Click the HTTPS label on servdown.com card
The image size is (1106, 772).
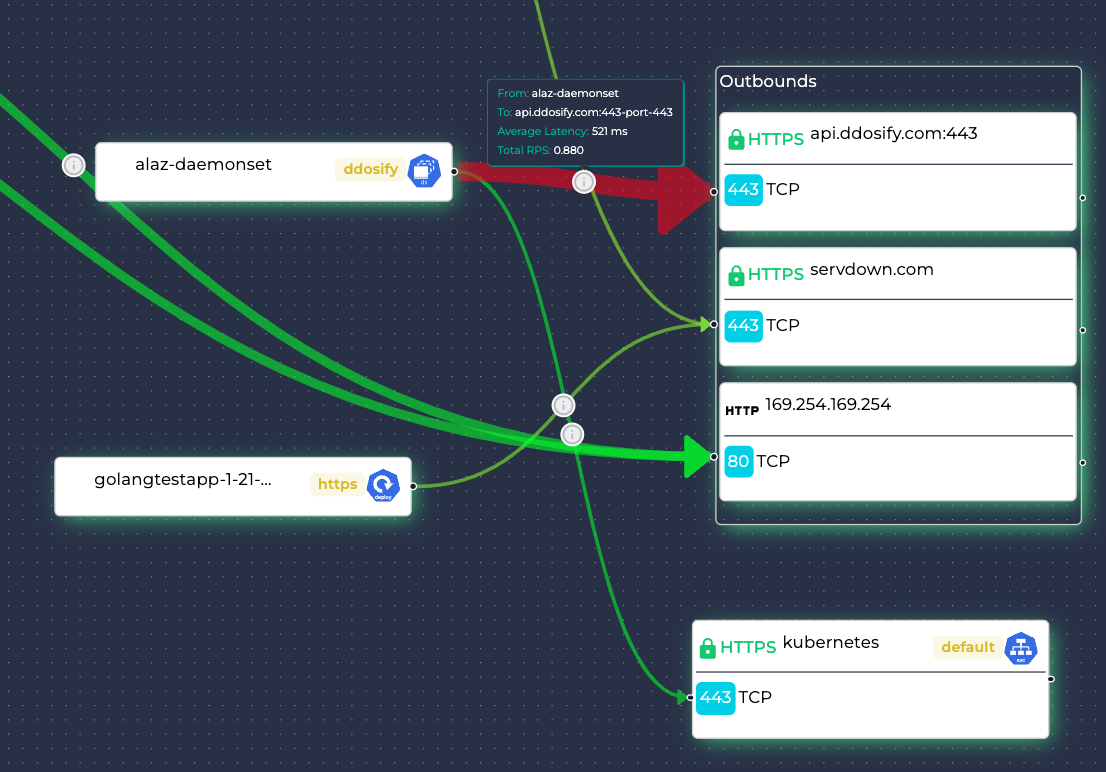point(776,275)
